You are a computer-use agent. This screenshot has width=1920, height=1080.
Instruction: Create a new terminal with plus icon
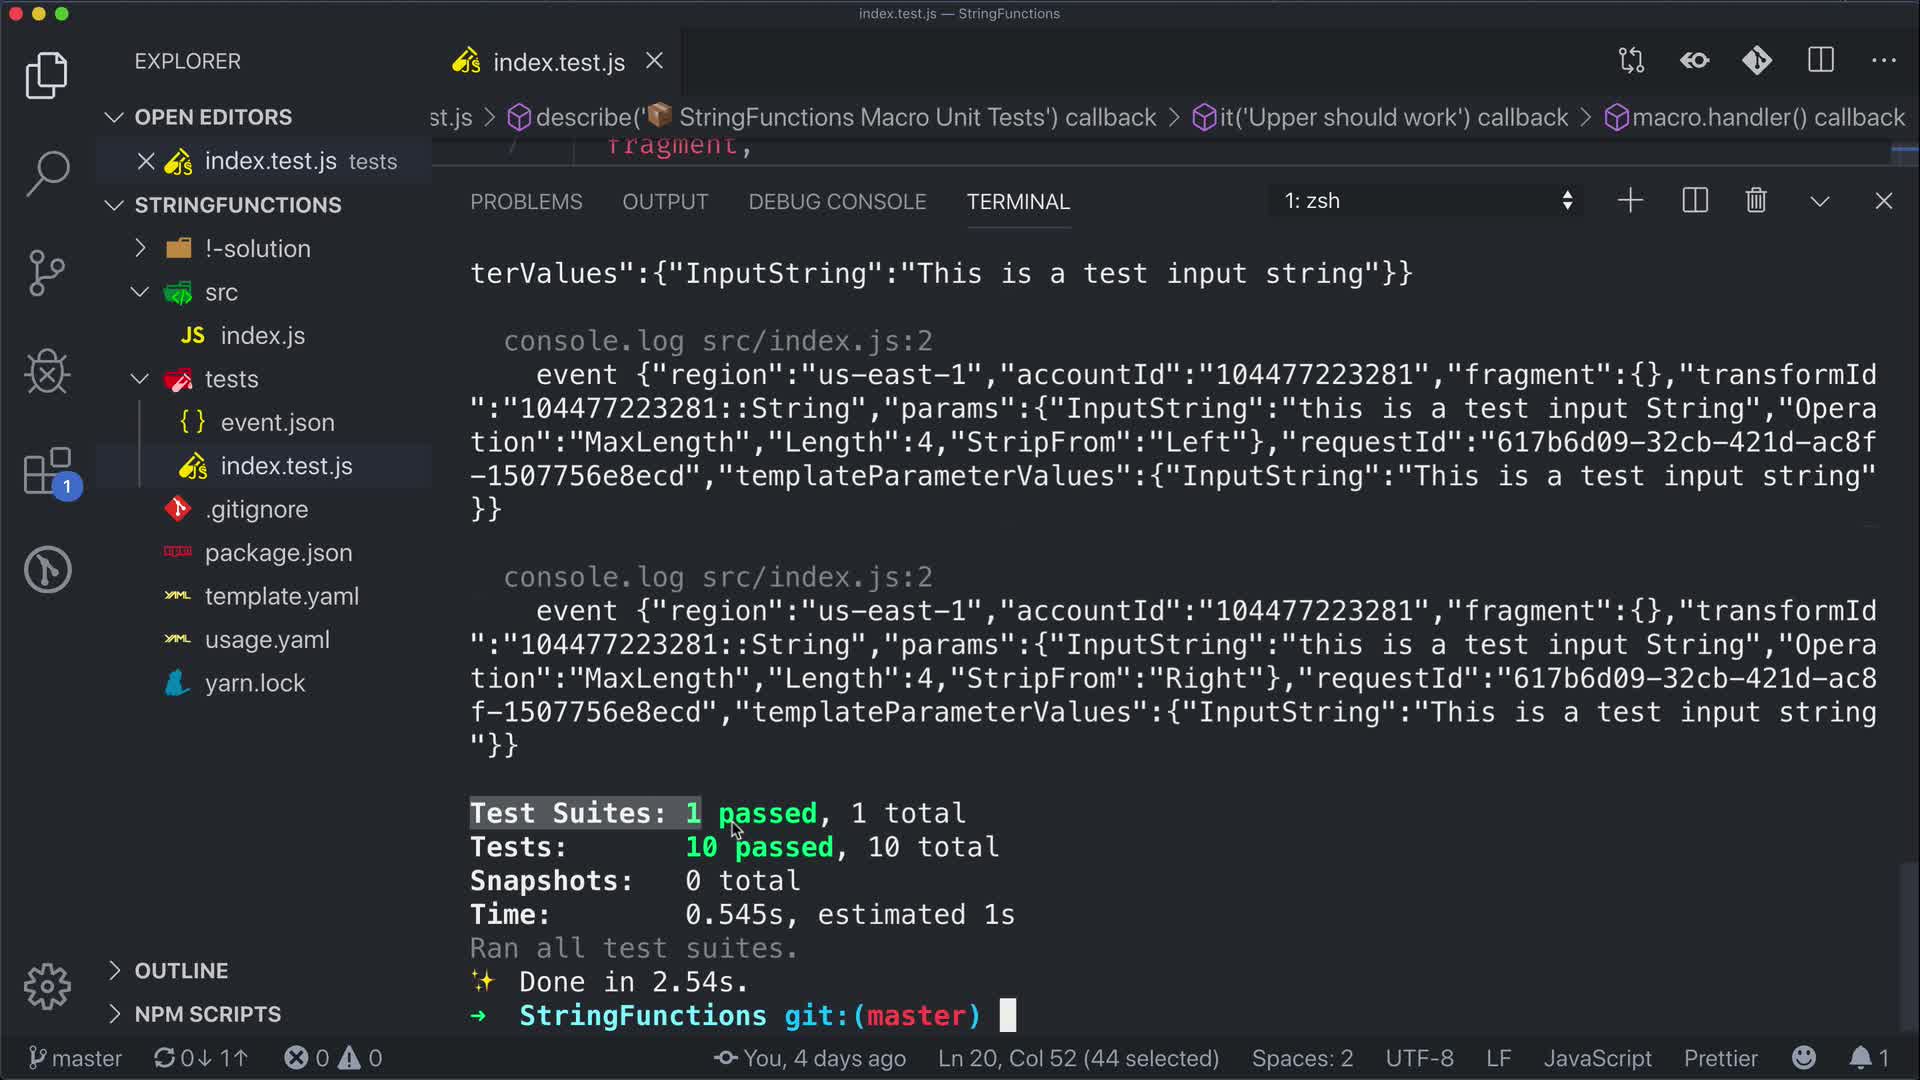(1630, 201)
